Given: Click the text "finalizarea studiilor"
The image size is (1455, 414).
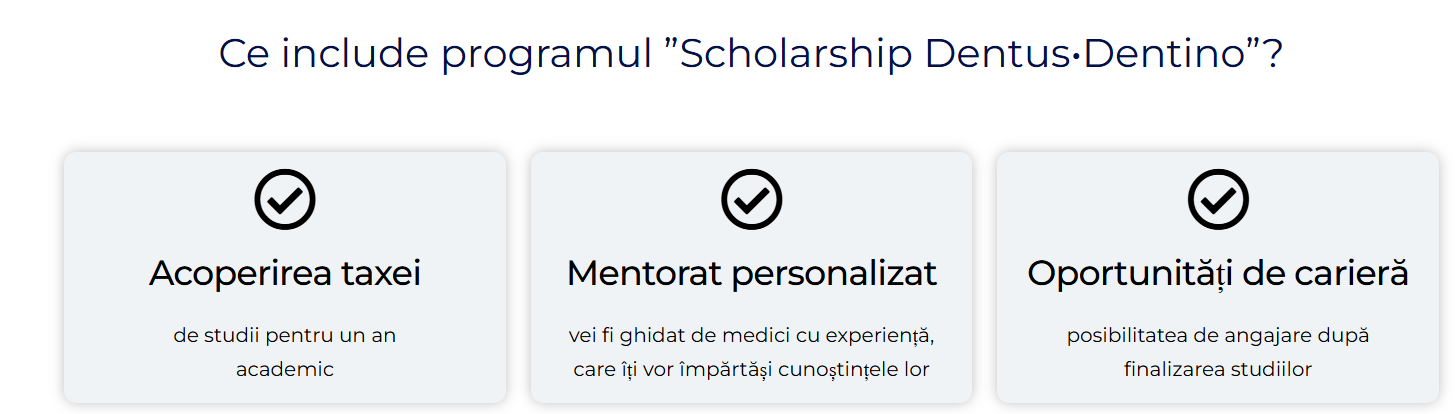Looking at the screenshot, I should [1218, 369].
